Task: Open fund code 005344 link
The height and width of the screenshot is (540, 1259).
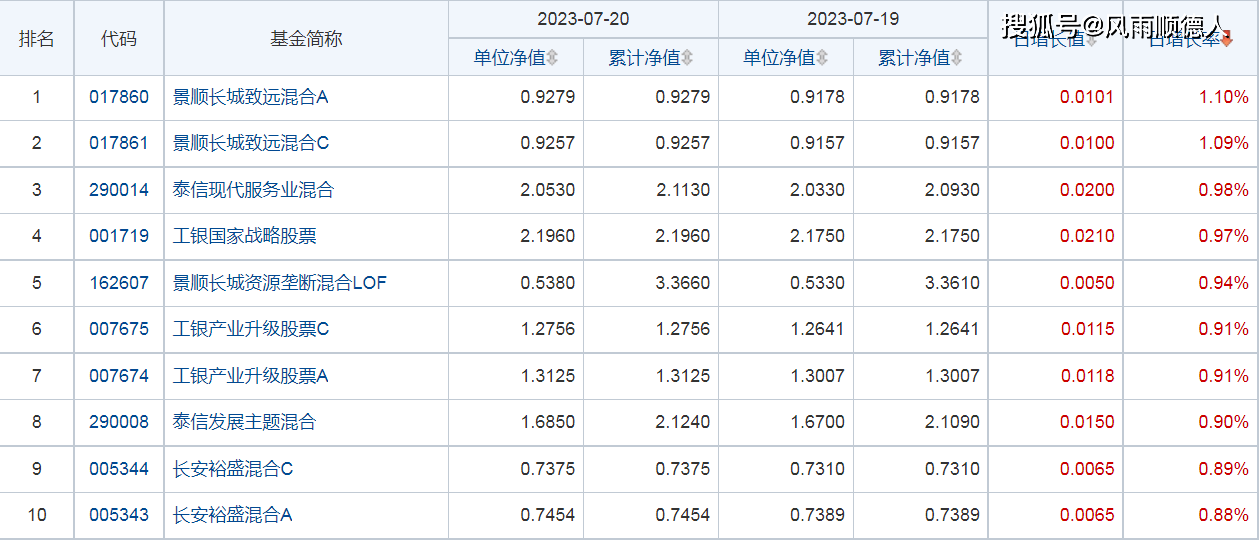Action: (x=119, y=469)
